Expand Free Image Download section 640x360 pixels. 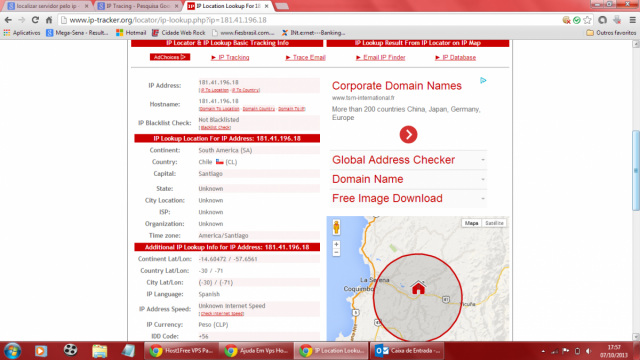pos(408,198)
